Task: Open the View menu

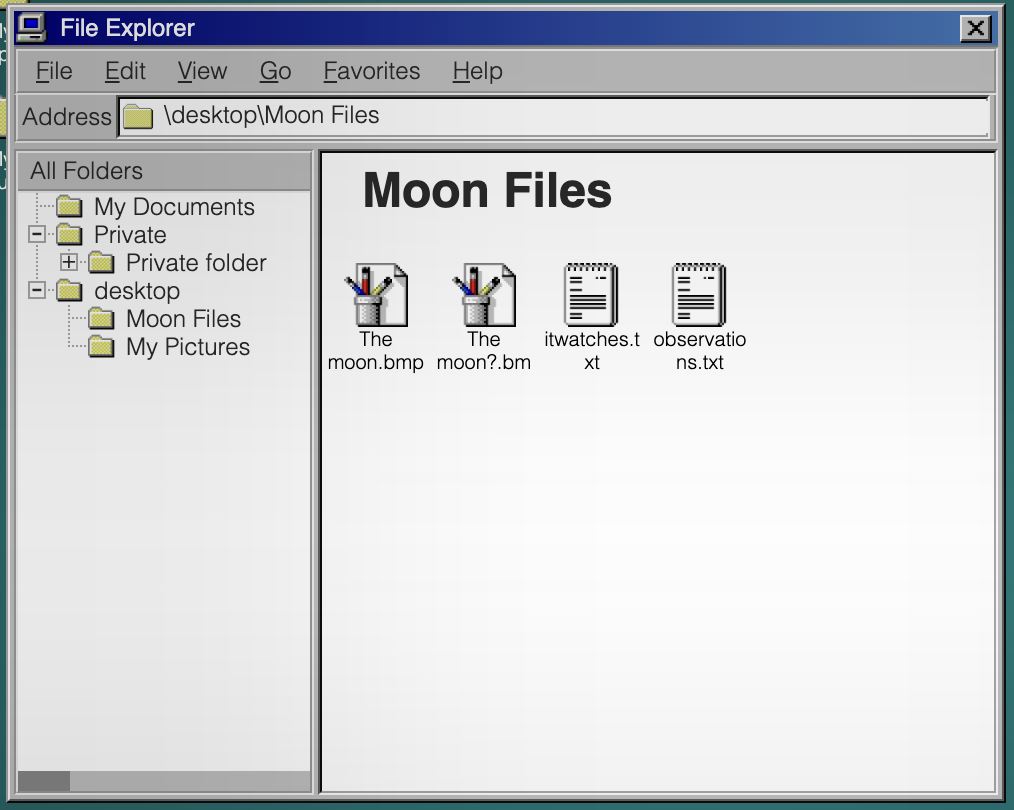Action: 202,71
